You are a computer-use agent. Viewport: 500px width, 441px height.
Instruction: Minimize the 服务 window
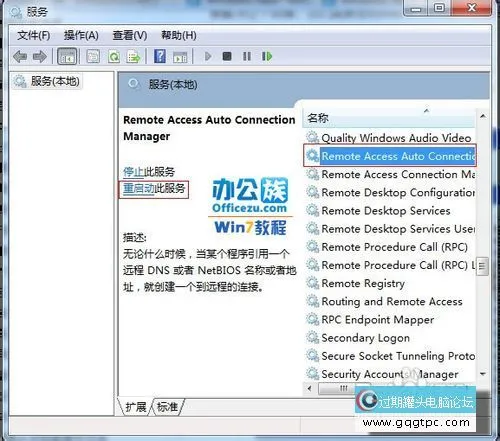[416, 8]
